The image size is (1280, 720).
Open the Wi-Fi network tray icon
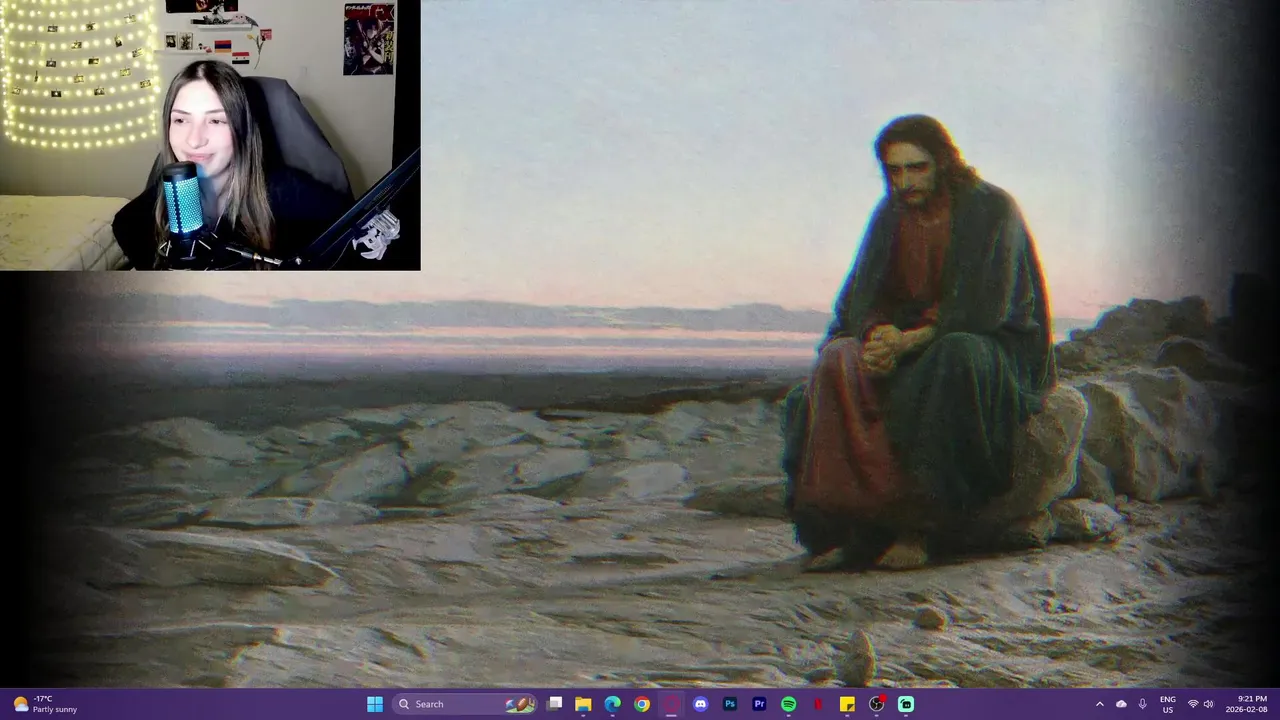coord(1193,704)
